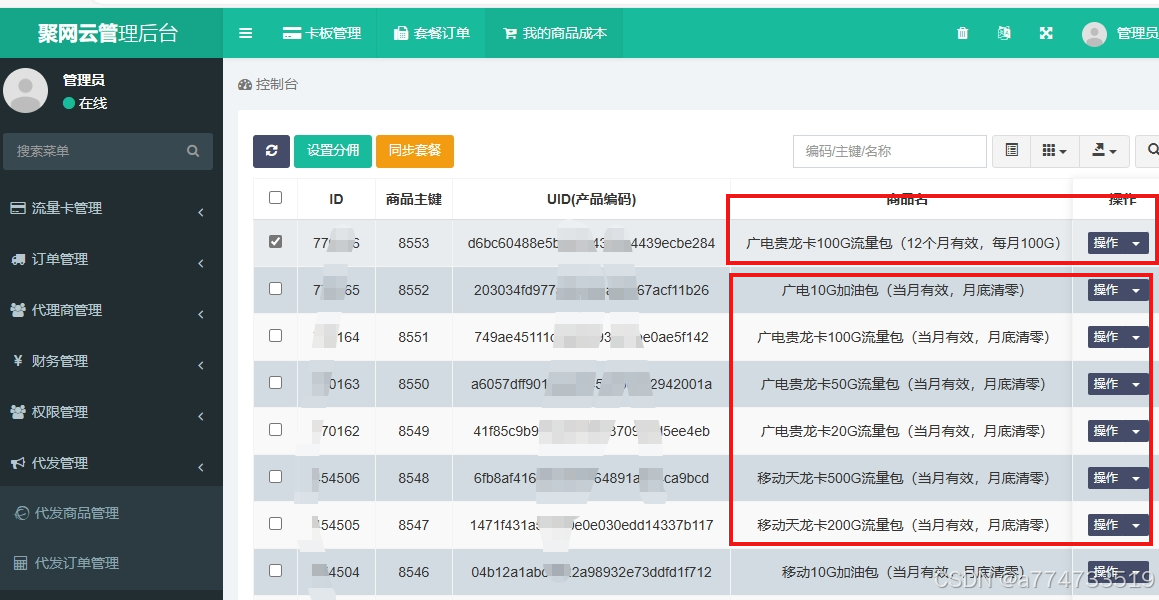Expand 代理商管理 sidebar menu
Image resolution: width=1159 pixels, height=600 pixels.
pyautogui.click(x=111, y=310)
